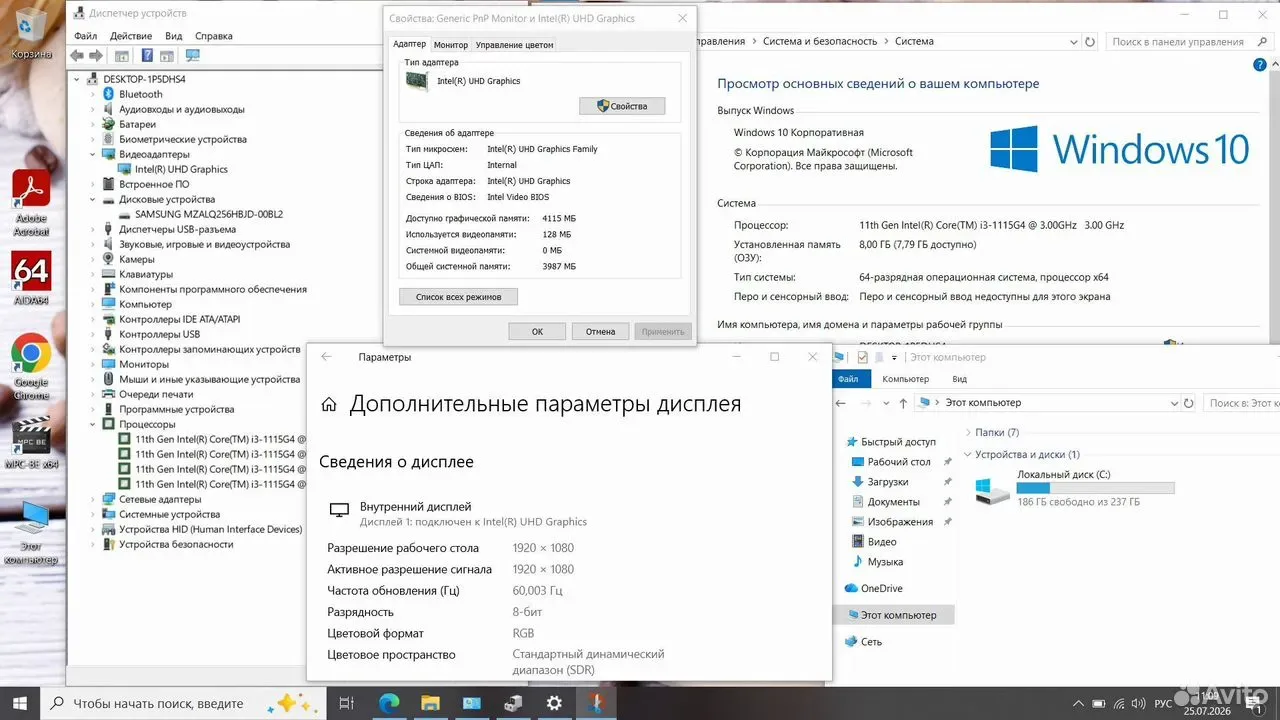Click the taskbar search box

[186, 703]
